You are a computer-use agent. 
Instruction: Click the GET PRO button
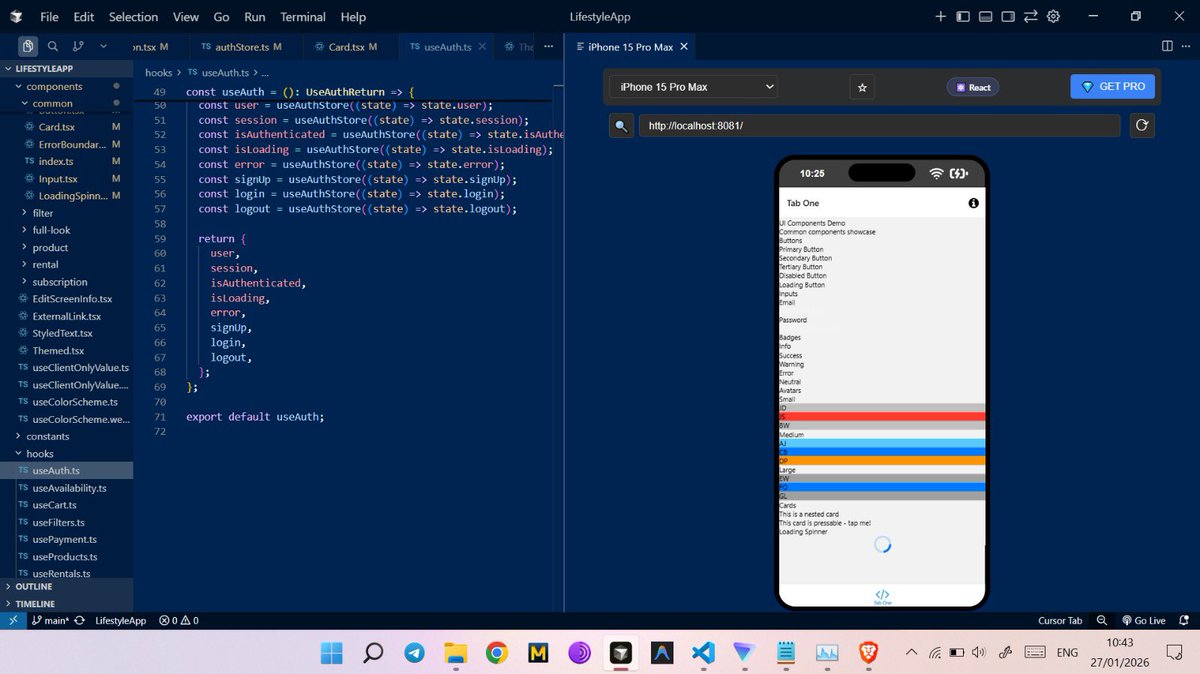[x=1112, y=87]
